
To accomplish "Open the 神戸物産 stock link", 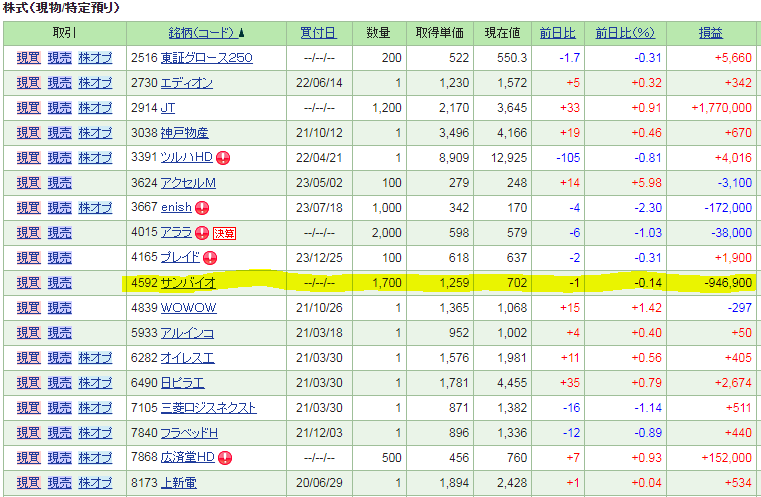I will 184,133.
